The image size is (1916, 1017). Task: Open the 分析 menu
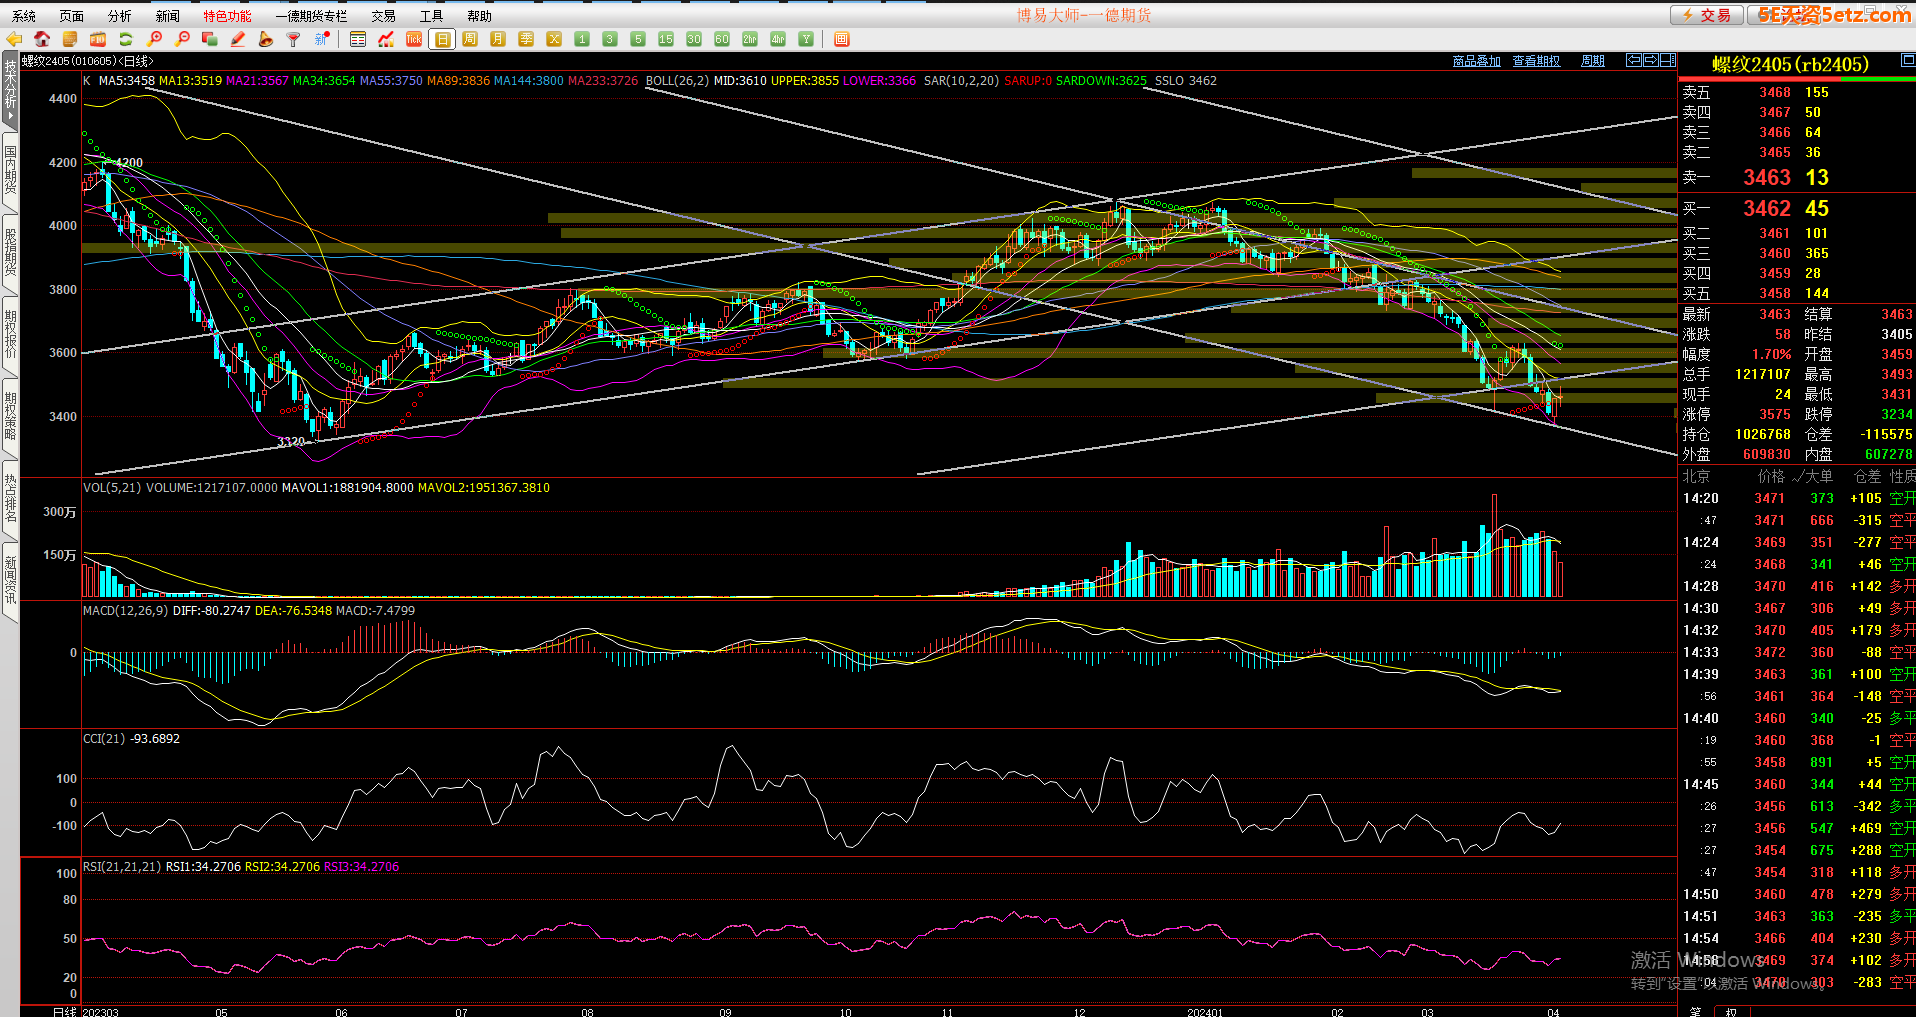click(x=119, y=16)
